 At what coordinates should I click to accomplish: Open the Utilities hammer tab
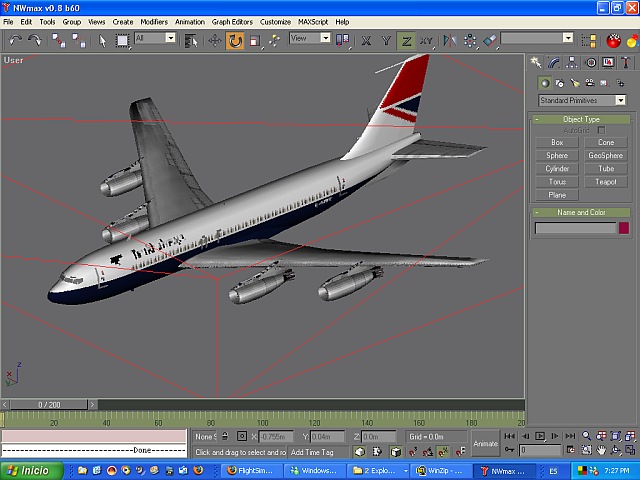click(626, 63)
